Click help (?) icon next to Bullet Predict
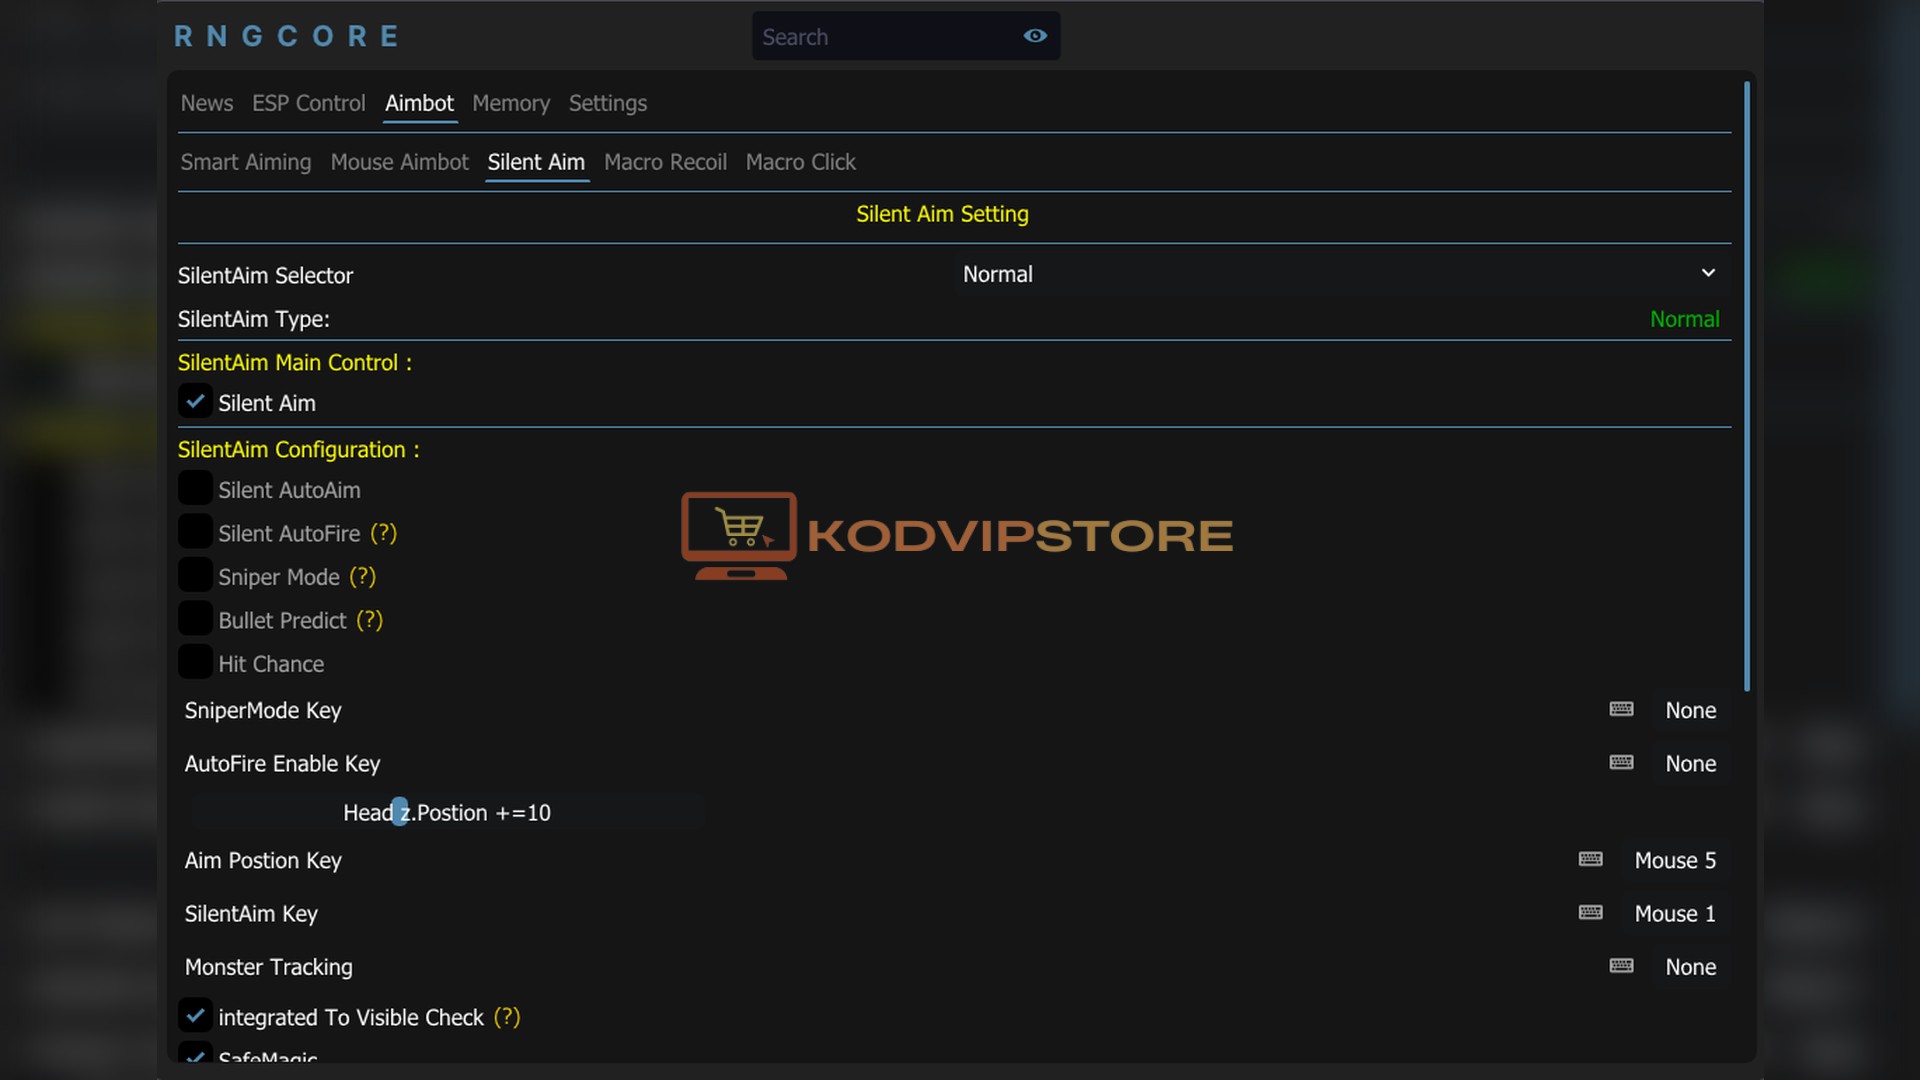 (x=369, y=620)
